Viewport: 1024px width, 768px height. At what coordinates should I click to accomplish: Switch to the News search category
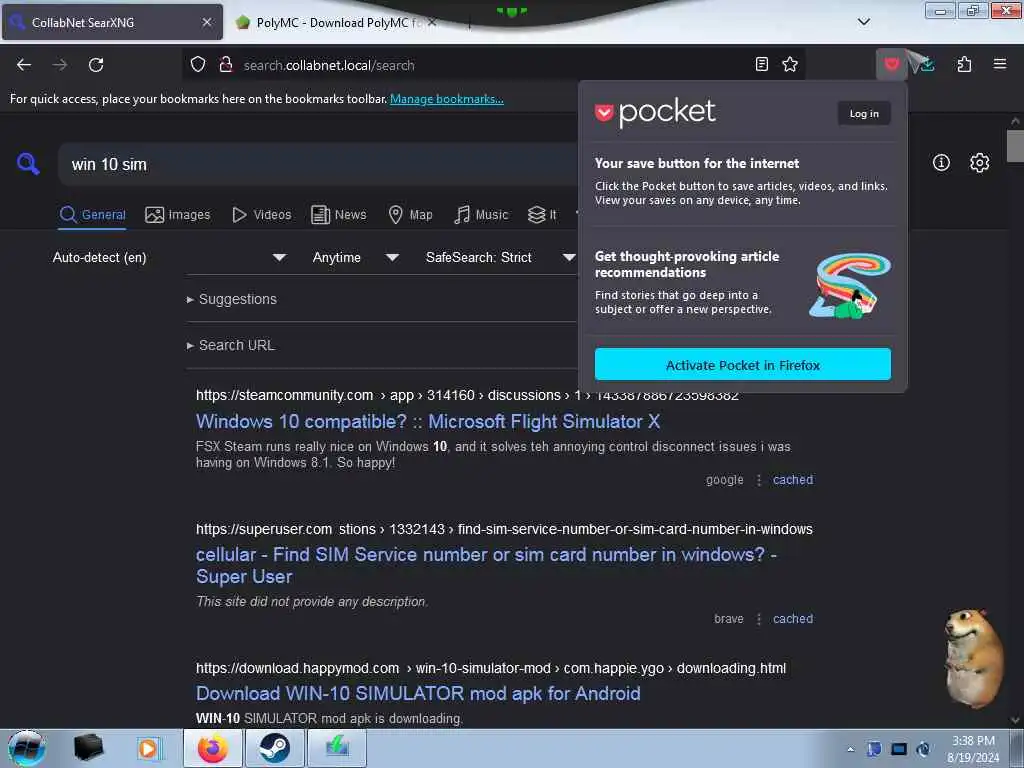click(339, 215)
